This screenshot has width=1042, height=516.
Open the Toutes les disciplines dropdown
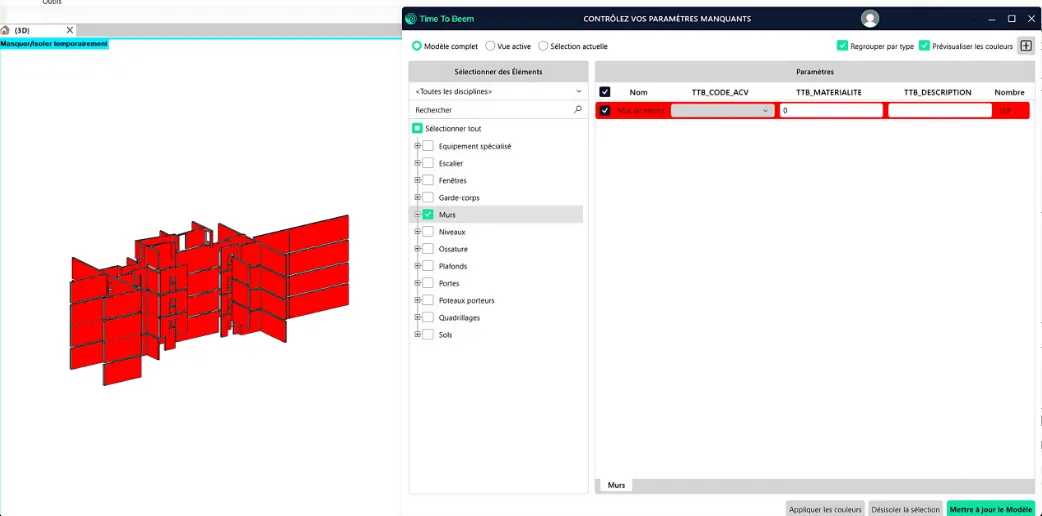click(x=498, y=91)
